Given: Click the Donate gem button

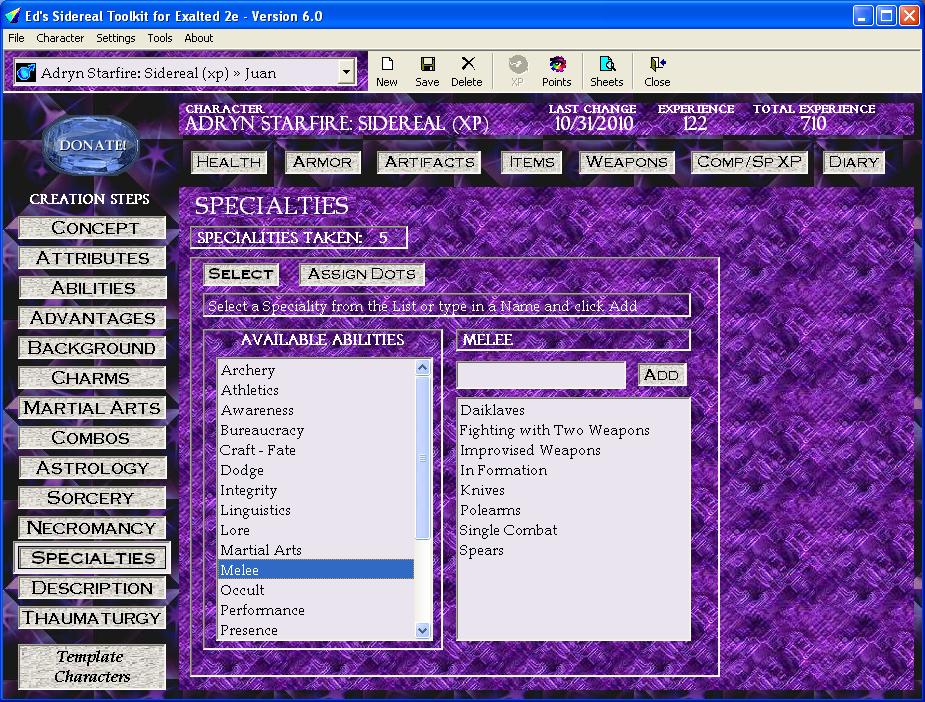Looking at the screenshot, I should pyautogui.click(x=91, y=145).
